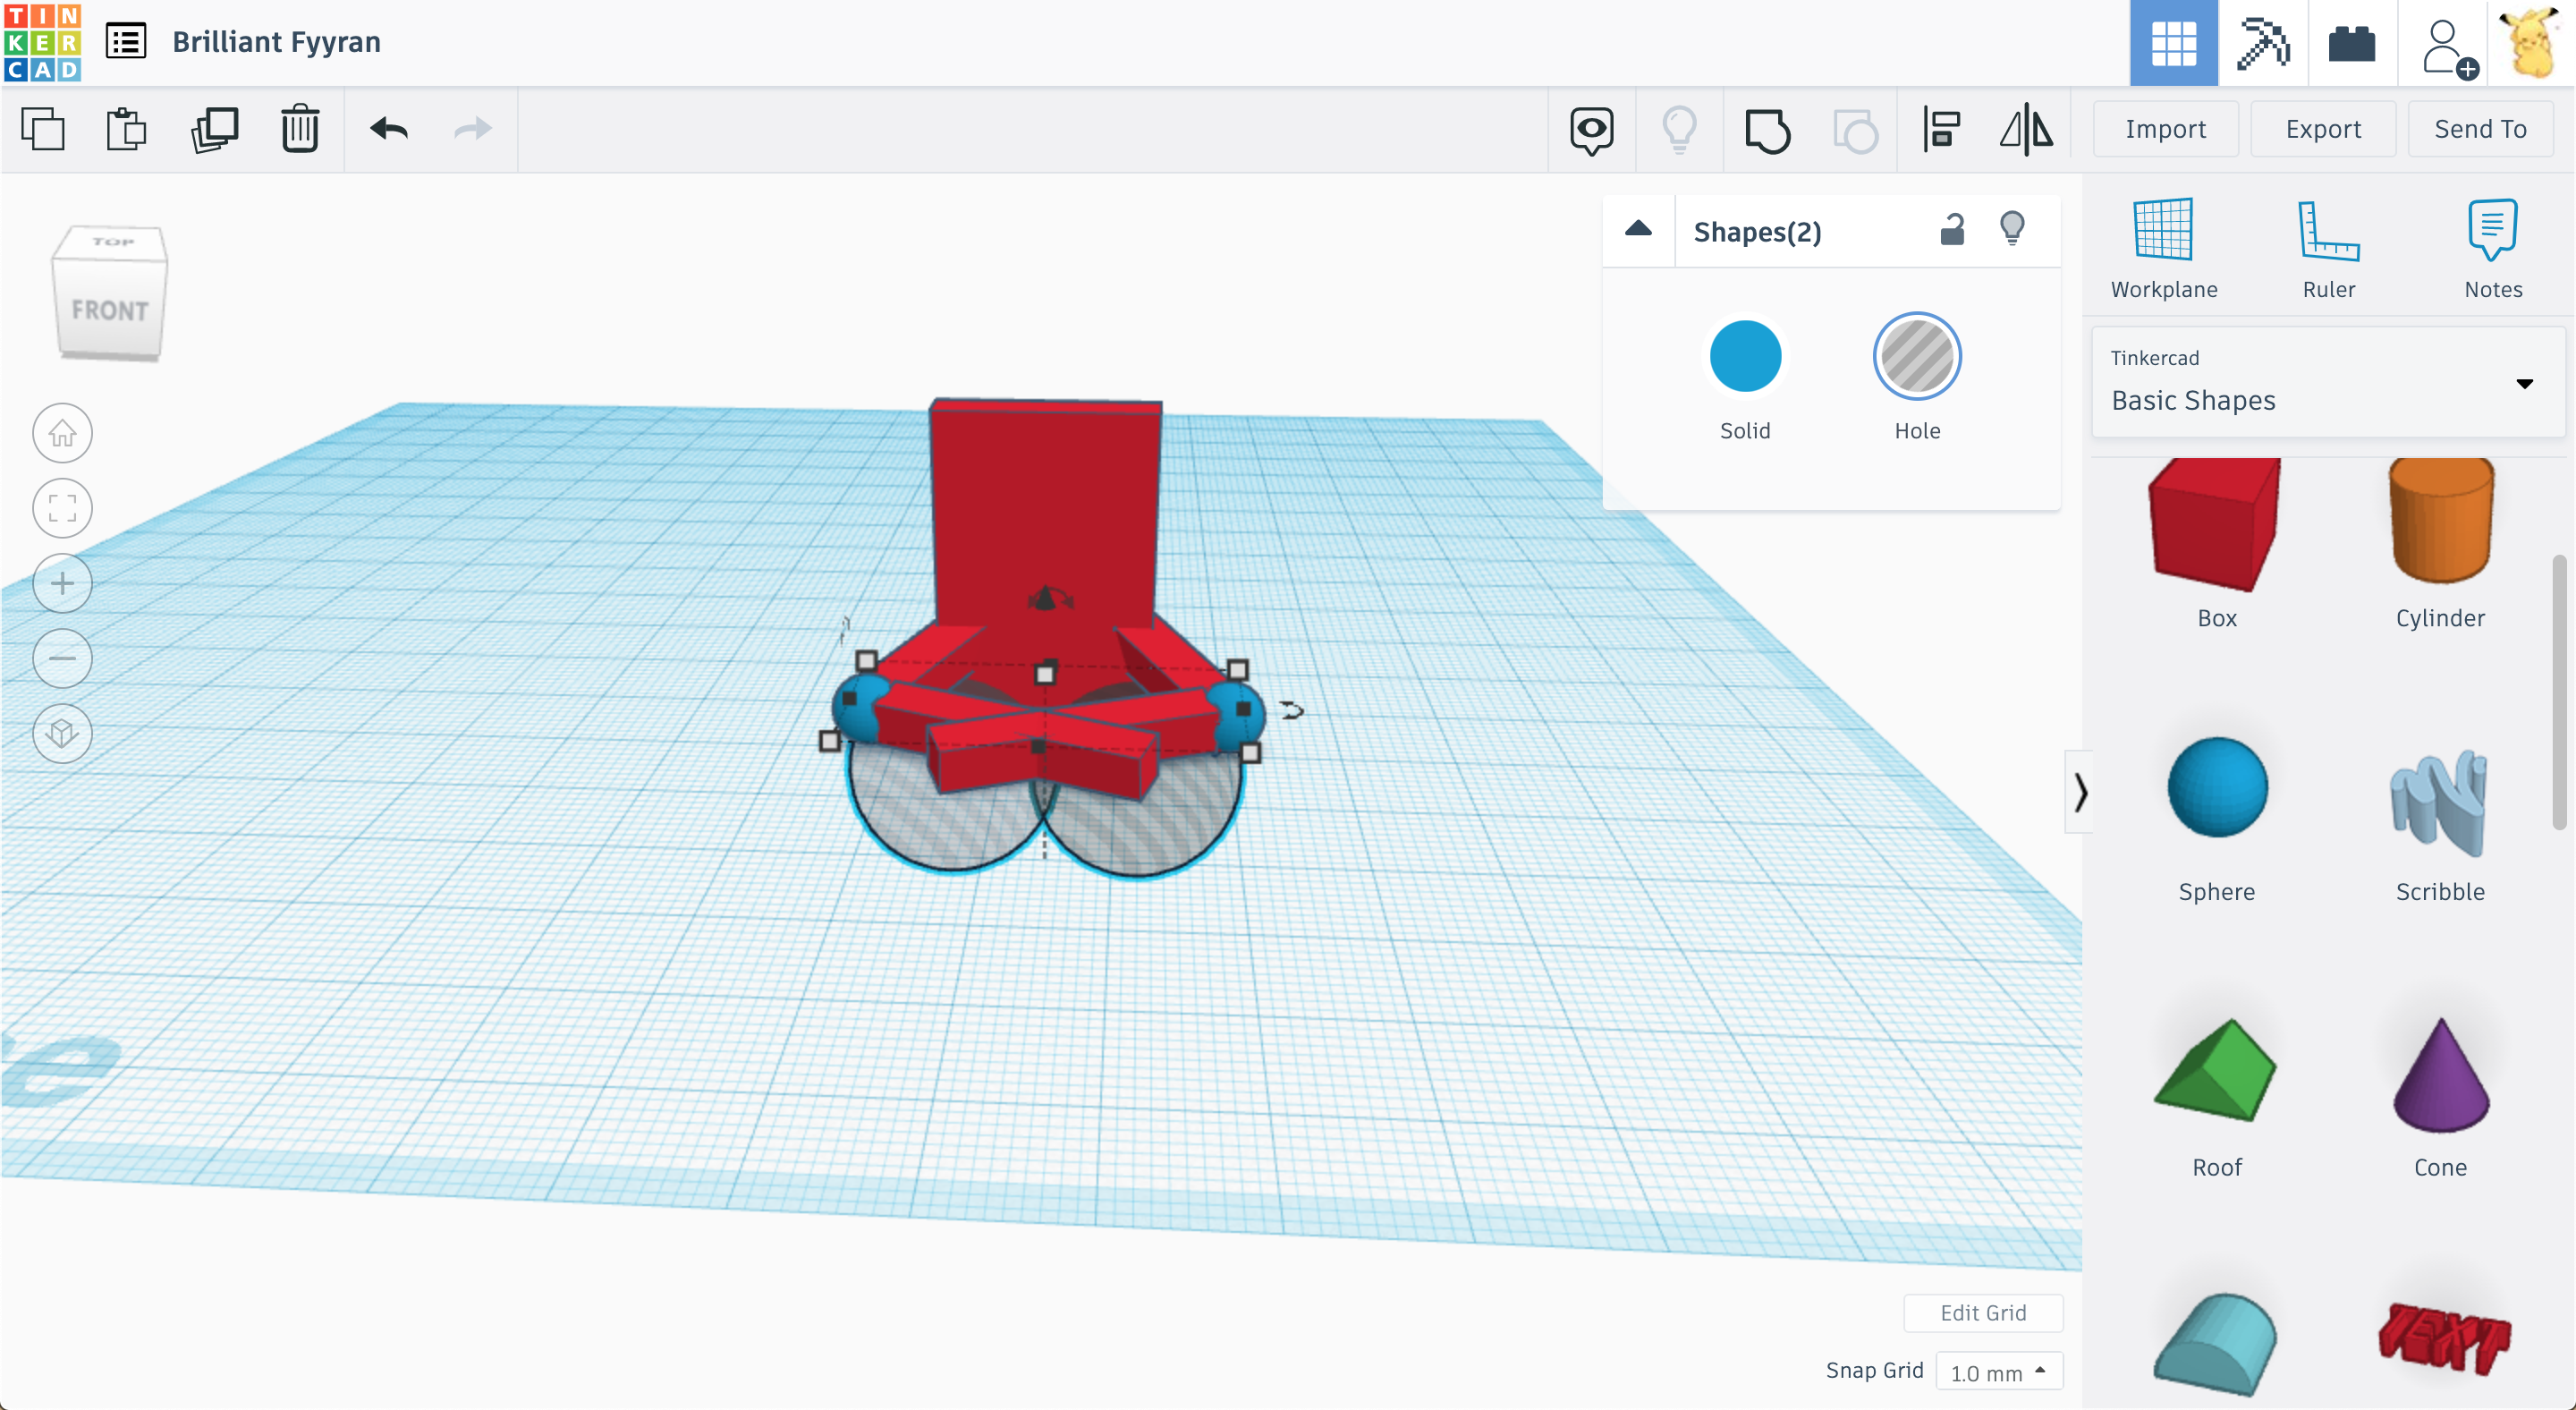Open the Align tool
The height and width of the screenshot is (1410, 2576).
pos(1941,130)
